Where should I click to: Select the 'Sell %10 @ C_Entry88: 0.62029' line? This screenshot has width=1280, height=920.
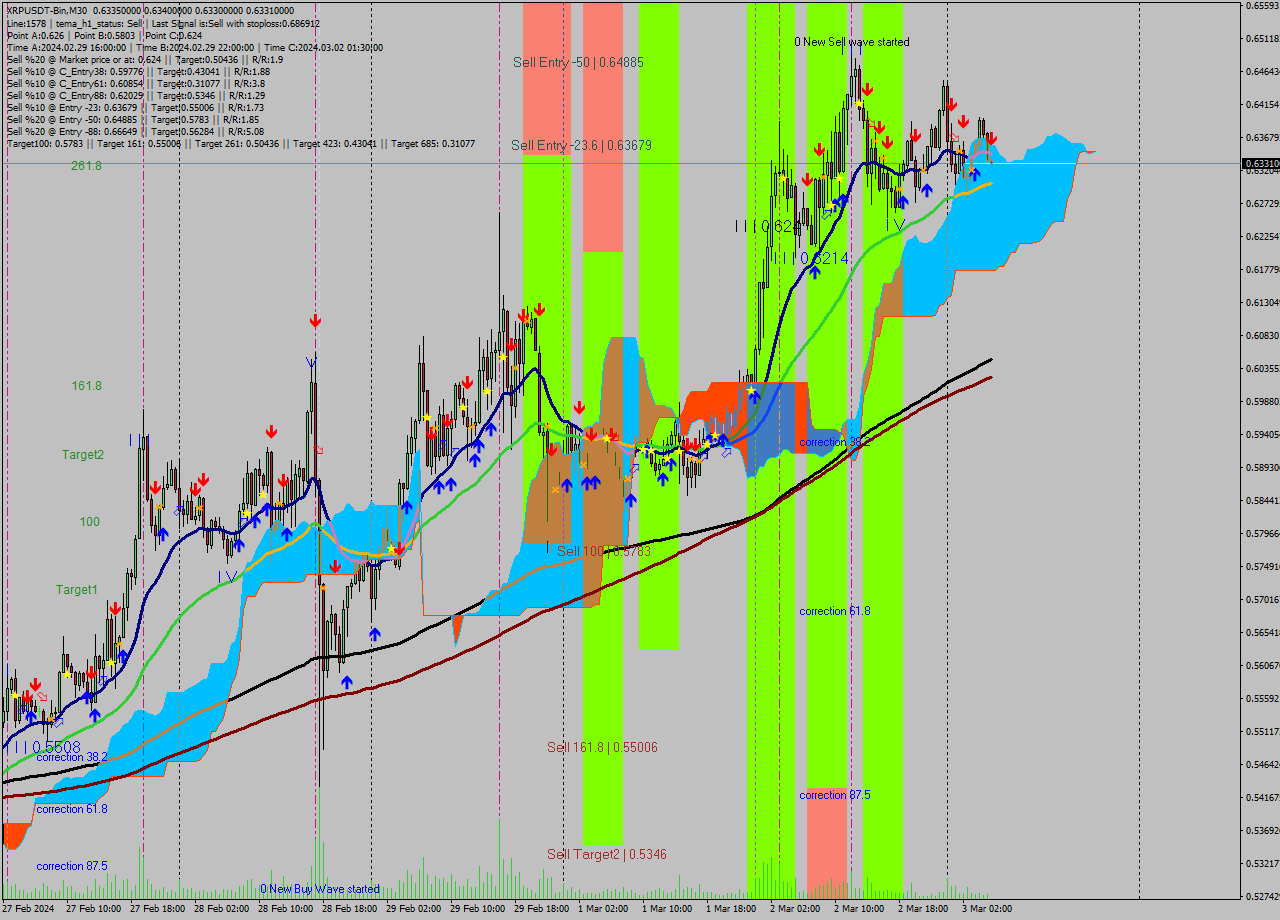pyautogui.click(x=136, y=95)
